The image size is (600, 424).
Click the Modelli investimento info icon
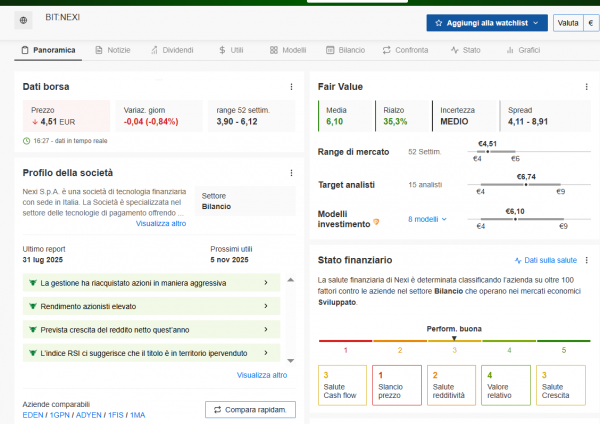[x=377, y=219]
